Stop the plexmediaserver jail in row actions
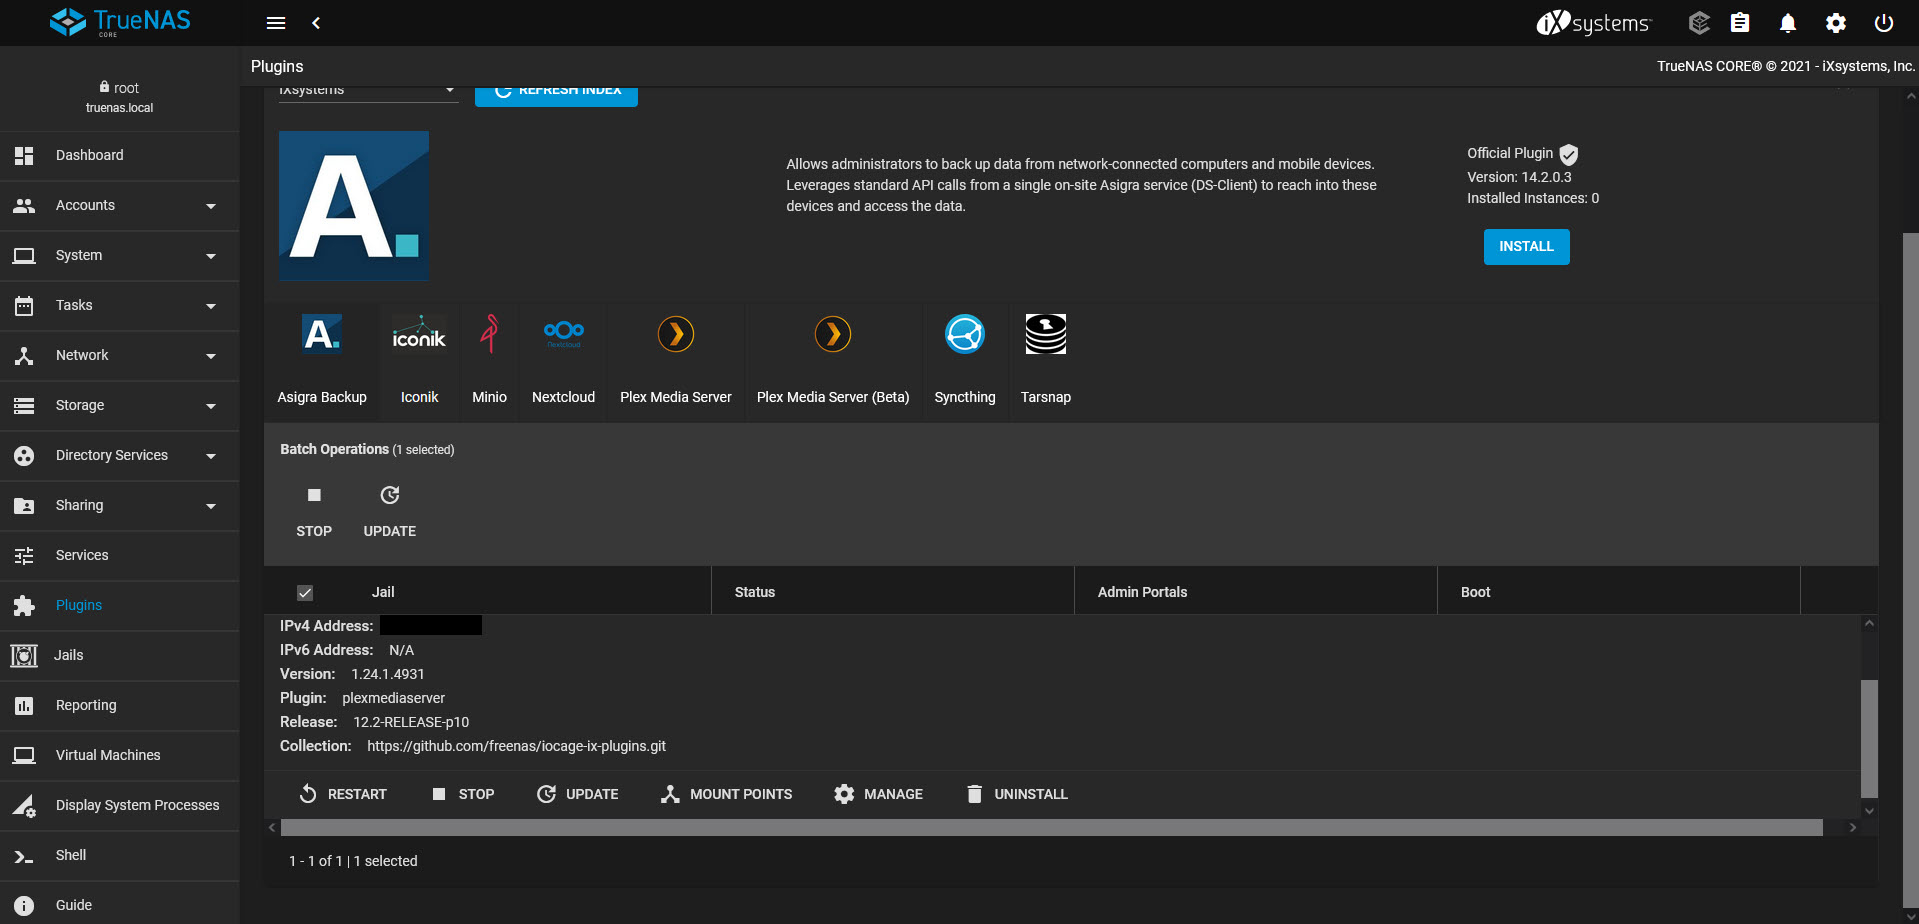The height and width of the screenshot is (924, 1919). point(463,794)
